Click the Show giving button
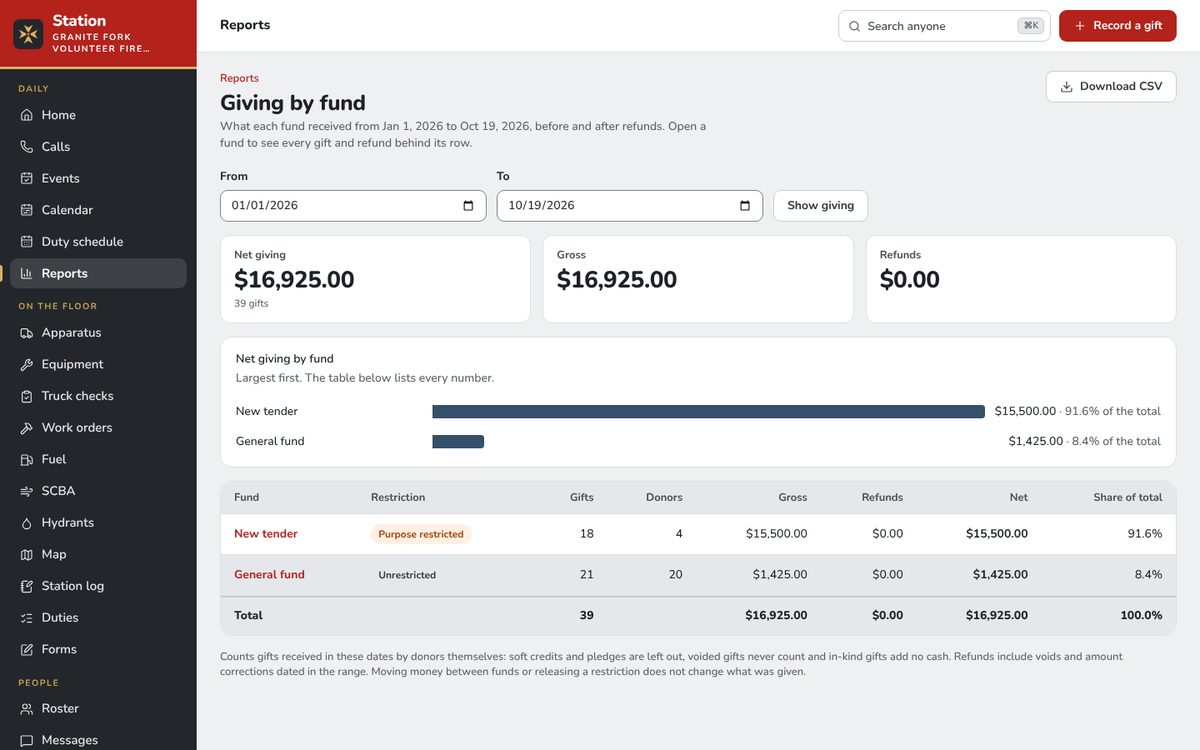The image size is (1200, 750). [820, 206]
